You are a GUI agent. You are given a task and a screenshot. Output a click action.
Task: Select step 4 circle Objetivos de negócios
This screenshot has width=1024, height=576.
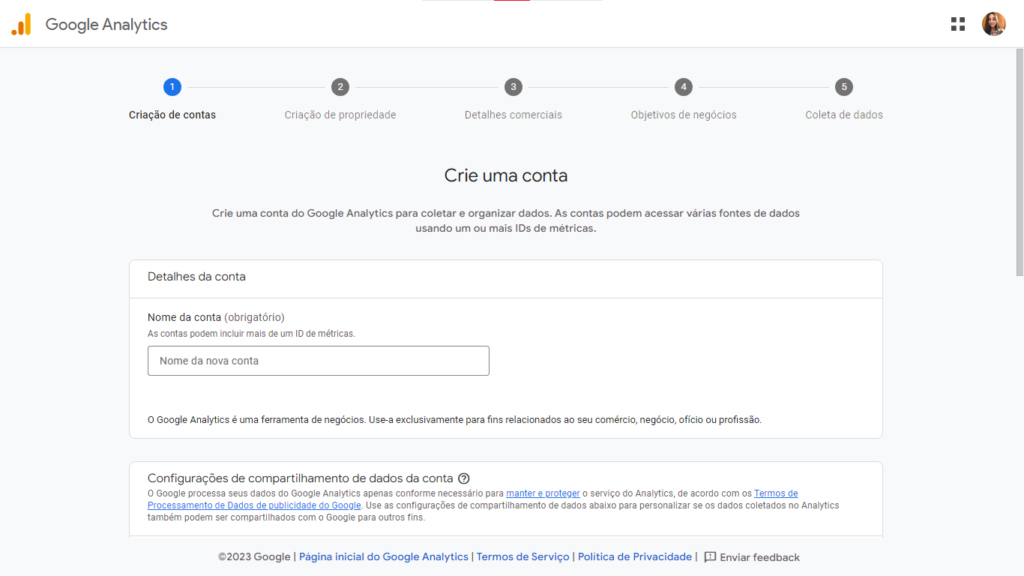[x=684, y=87]
